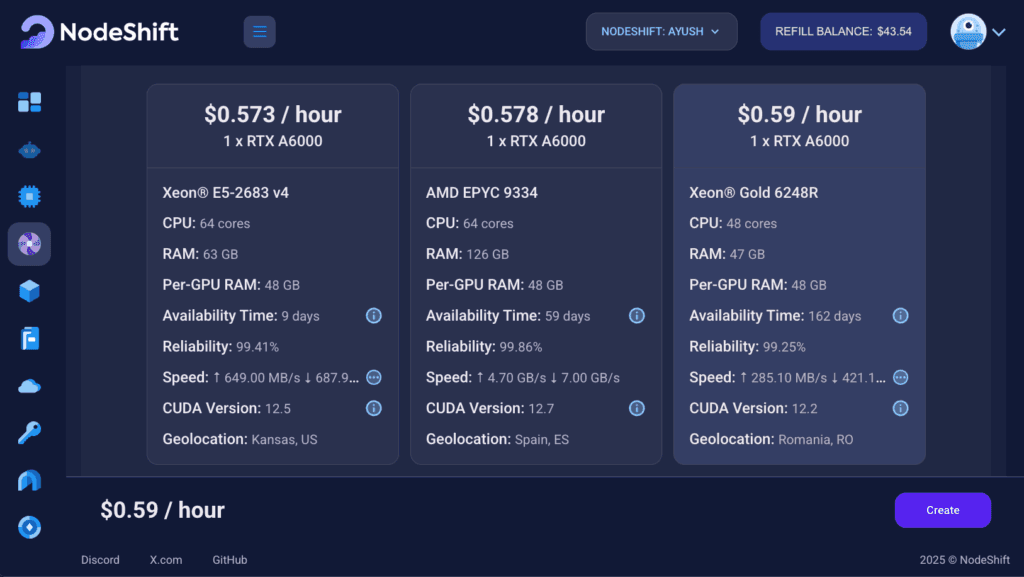Open the blue cube icon in sidebar
This screenshot has width=1024, height=577.
29,291
